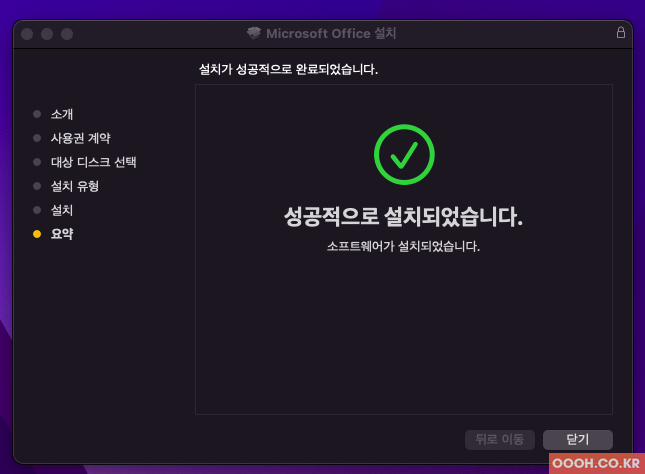Select the 설치 유형 step
645x474 pixels.
74,186
